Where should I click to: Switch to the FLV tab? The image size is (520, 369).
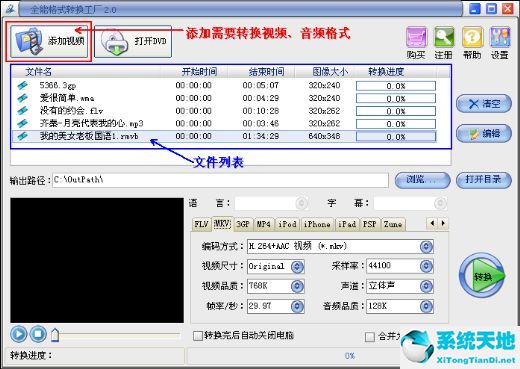[x=201, y=224]
